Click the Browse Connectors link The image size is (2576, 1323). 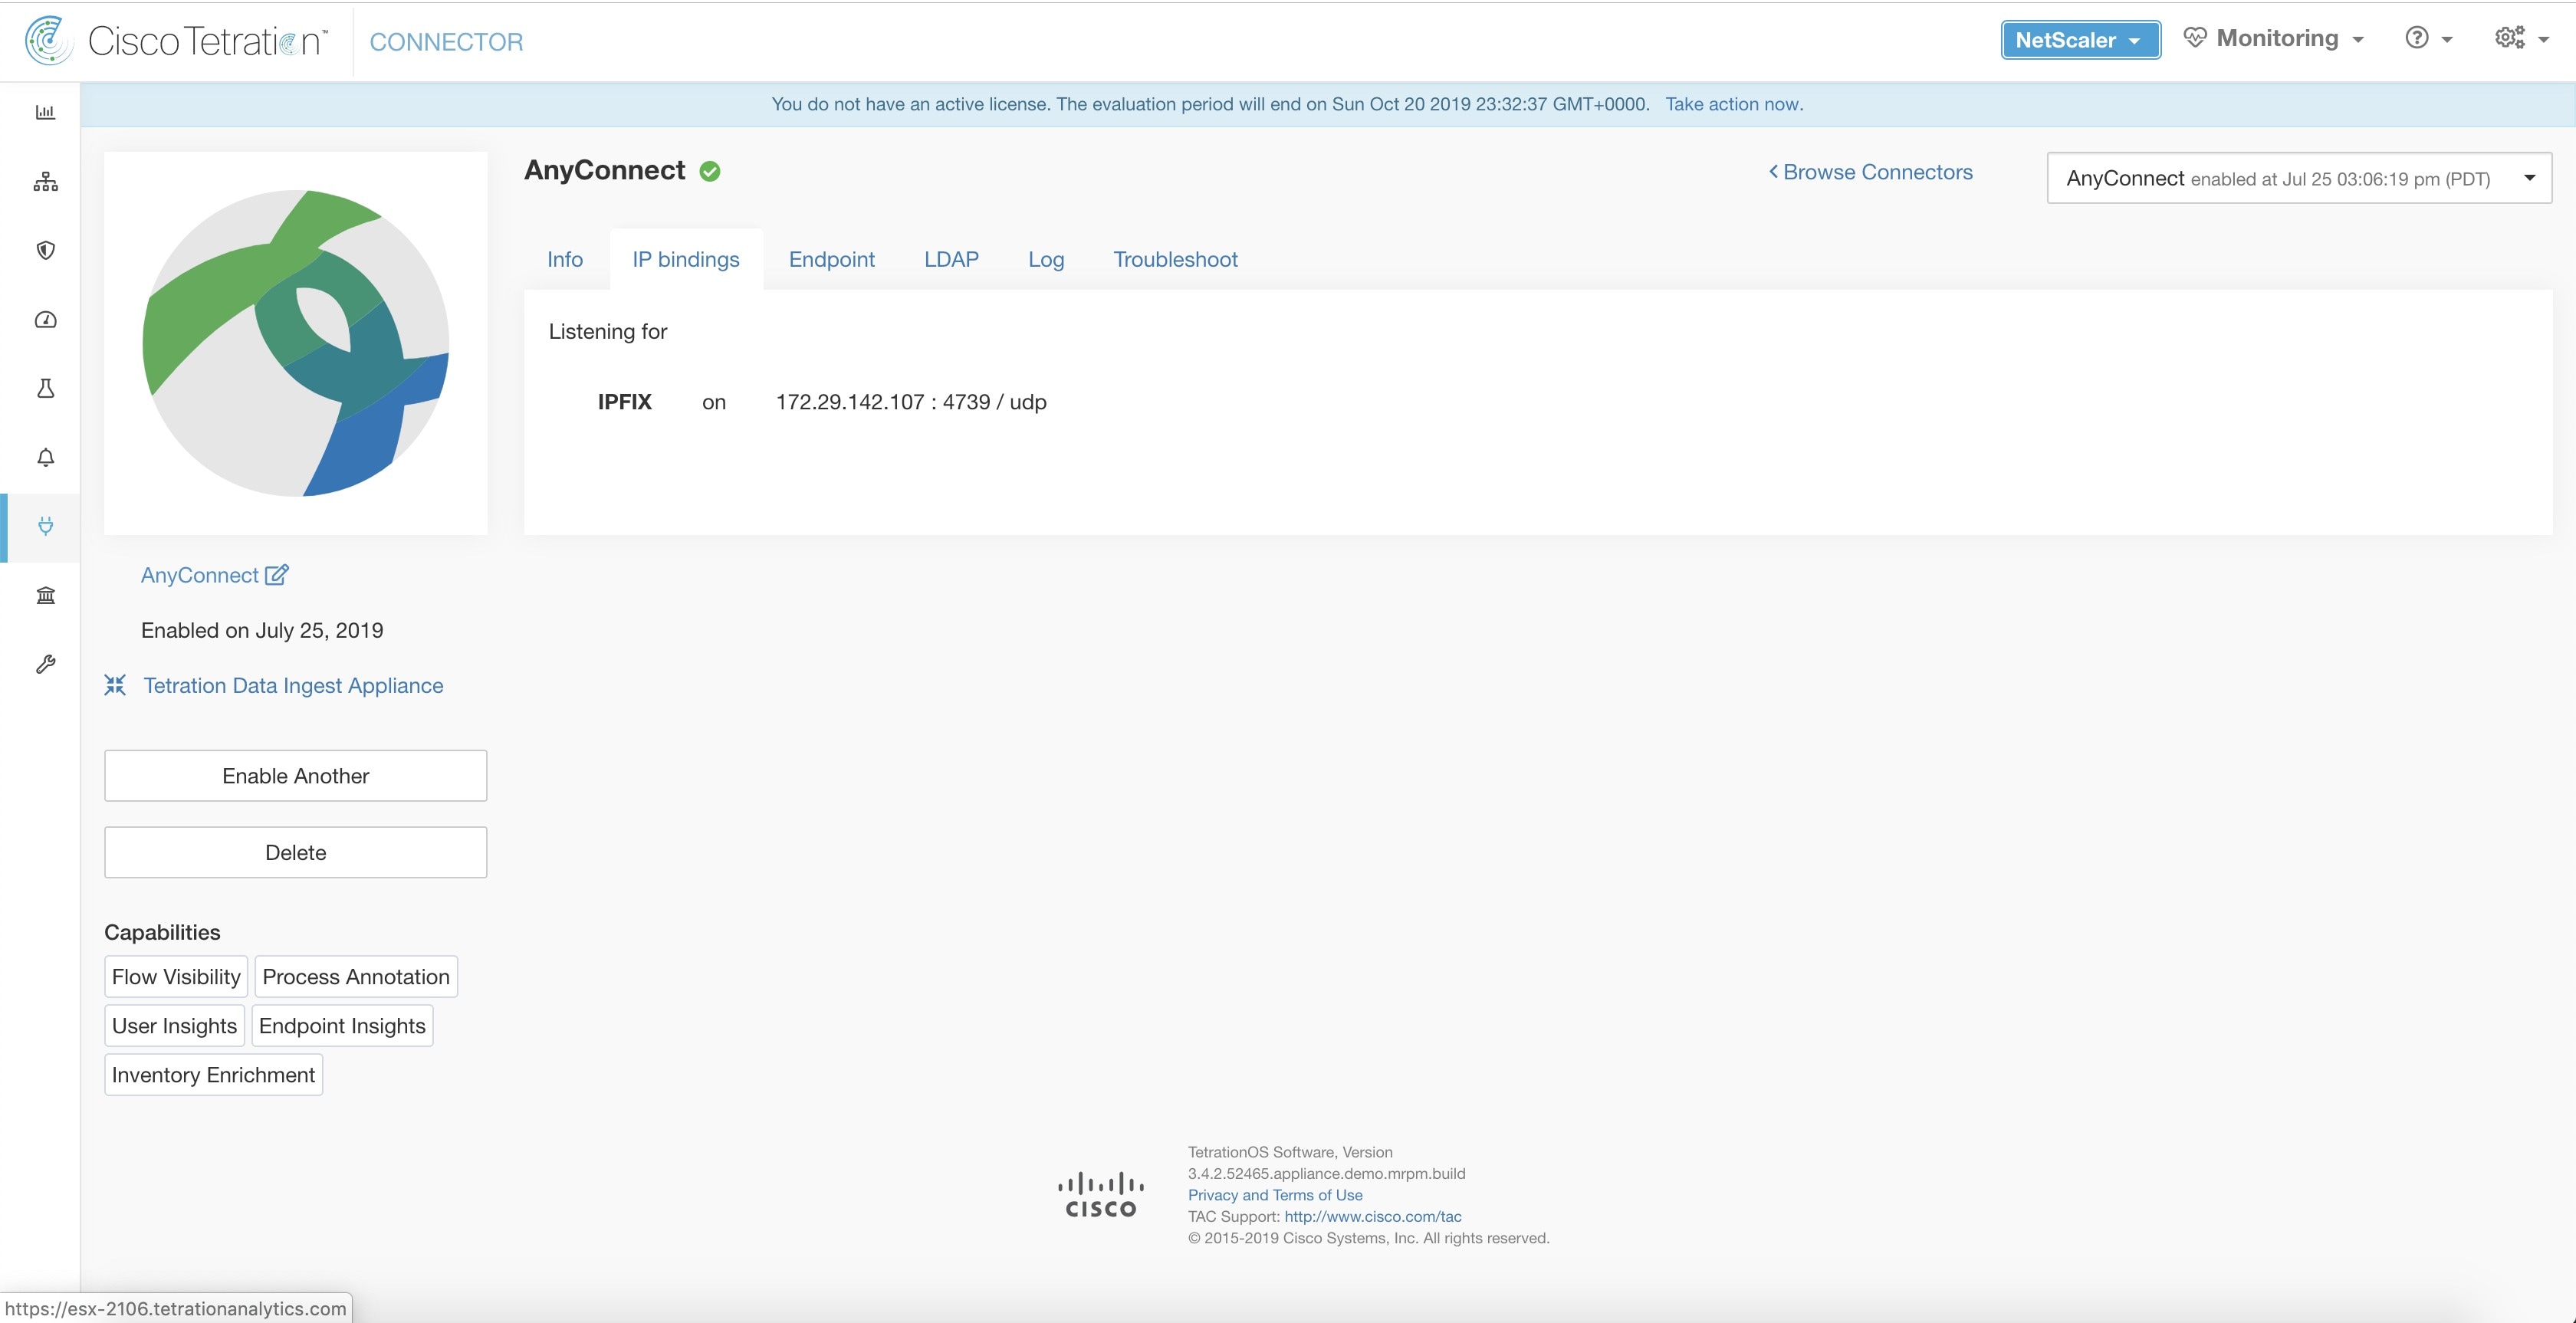pyautogui.click(x=1869, y=170)
